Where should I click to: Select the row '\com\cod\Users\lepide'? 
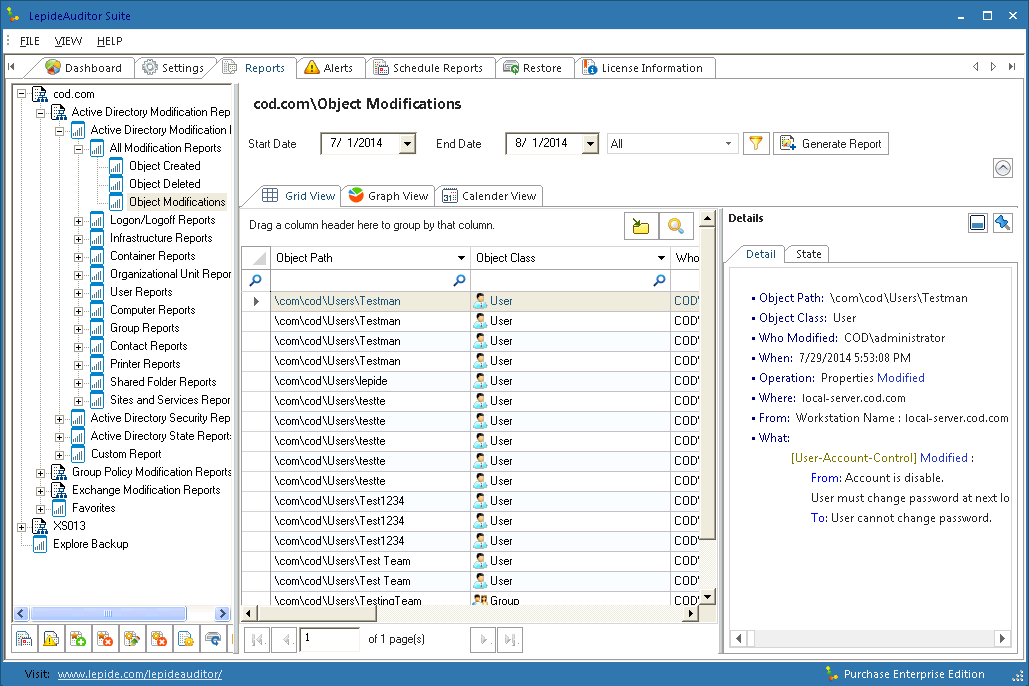click(470, 381)
